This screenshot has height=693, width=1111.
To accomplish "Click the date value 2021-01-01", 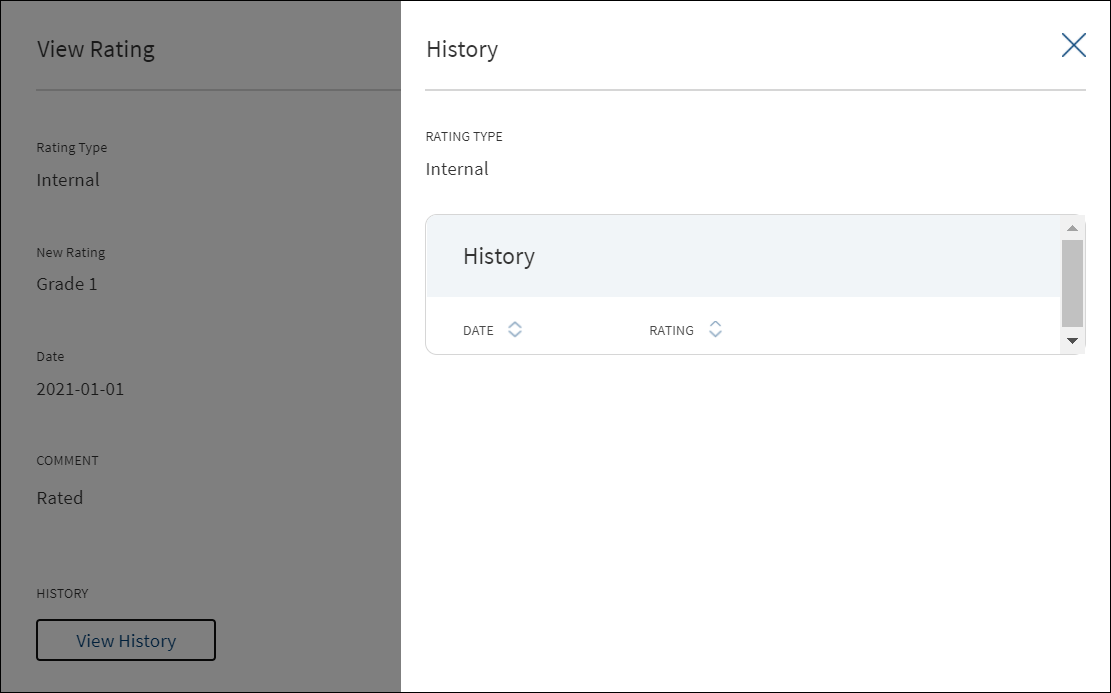I will click(x=80, y=389).
